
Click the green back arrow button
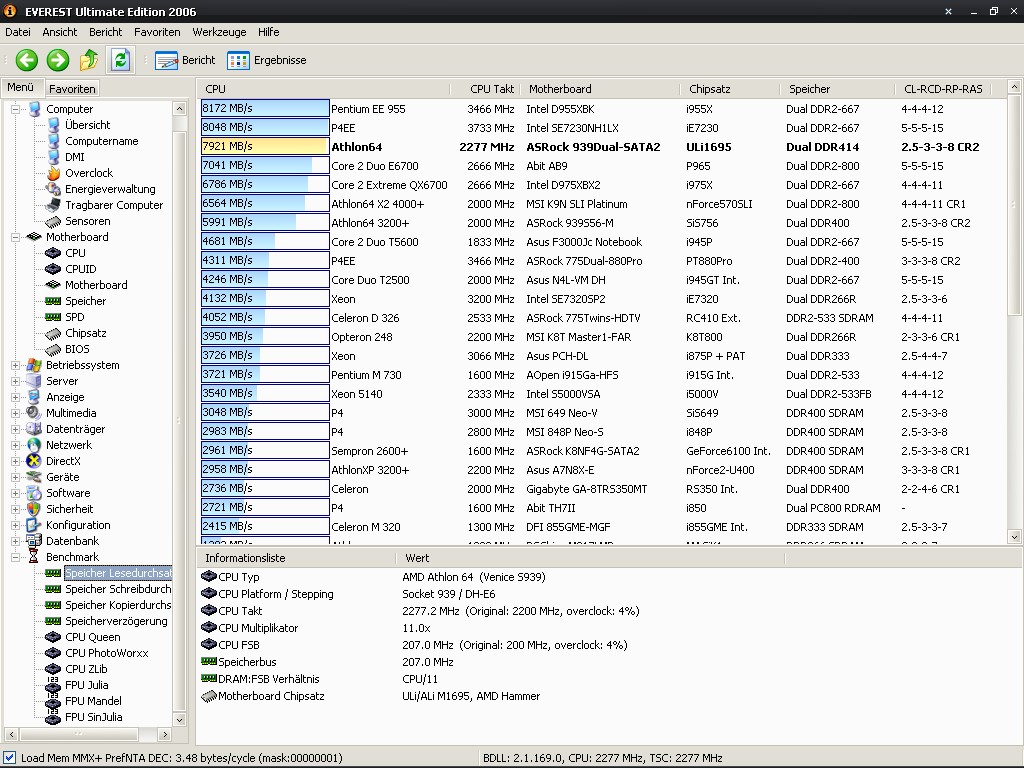[x=27, y=60]
